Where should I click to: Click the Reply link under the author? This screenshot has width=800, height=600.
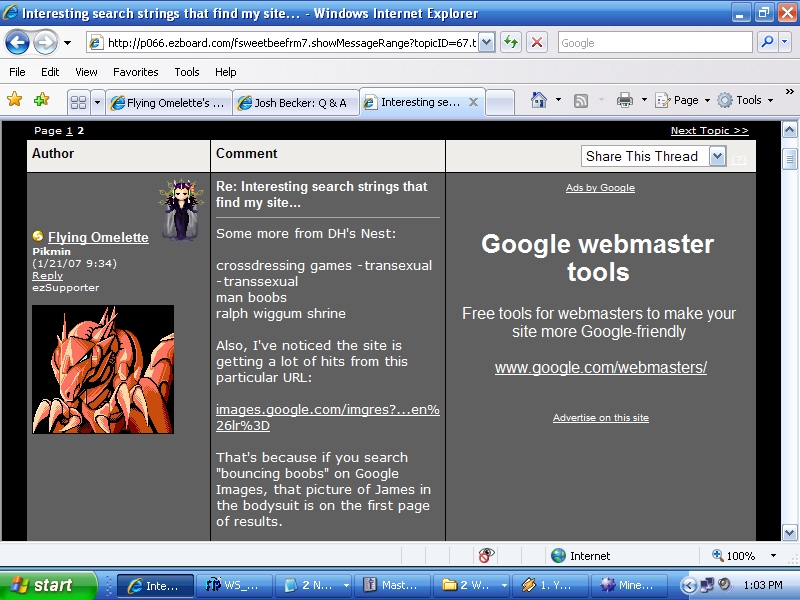pyautogui.click(x=47, y=276)
